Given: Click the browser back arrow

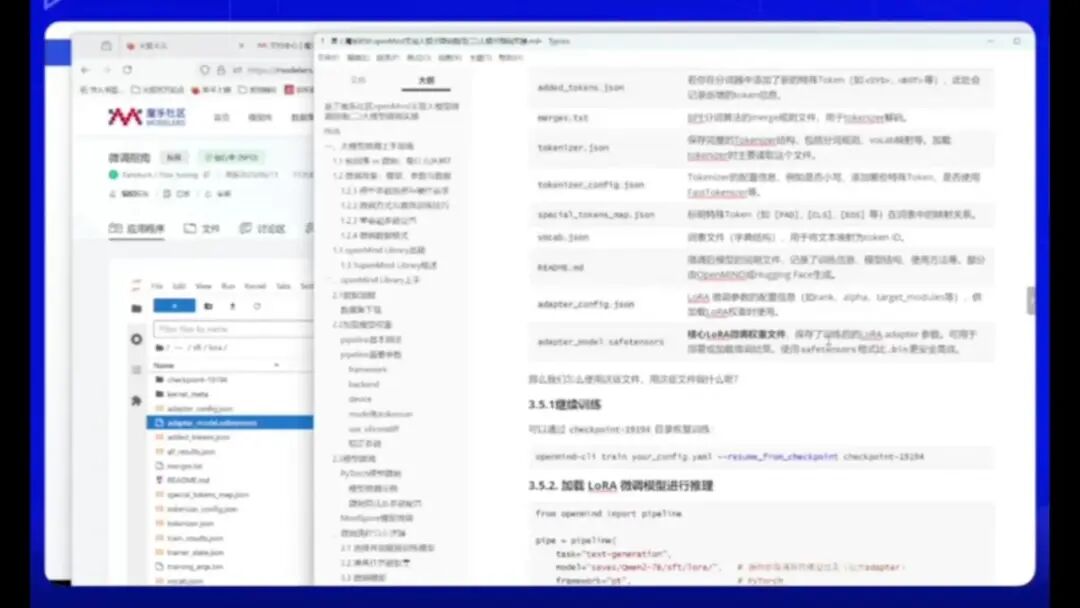Looking at the screenshot, I should tap(85, 70).
